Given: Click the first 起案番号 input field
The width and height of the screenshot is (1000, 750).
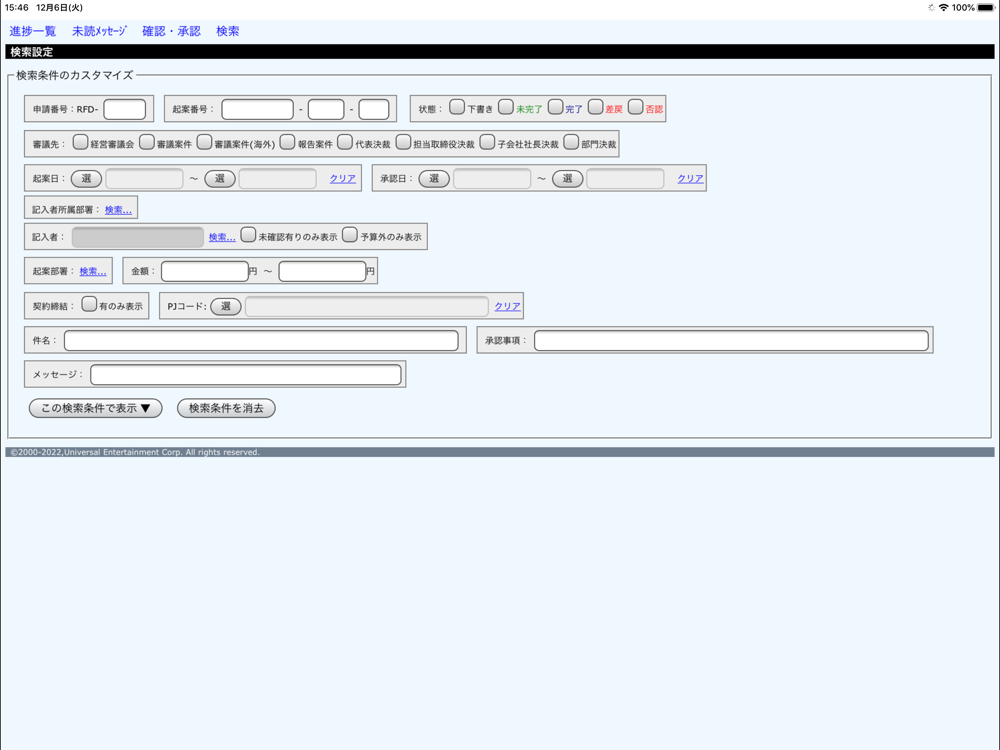Looking at the screenshot, I should click(258, 109).
